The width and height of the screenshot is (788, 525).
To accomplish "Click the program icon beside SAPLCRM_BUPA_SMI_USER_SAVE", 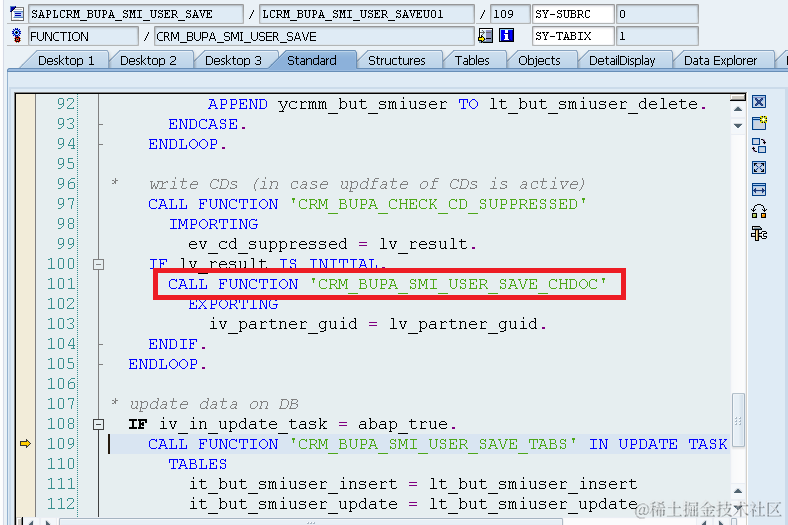I will [x=17, y=14].
